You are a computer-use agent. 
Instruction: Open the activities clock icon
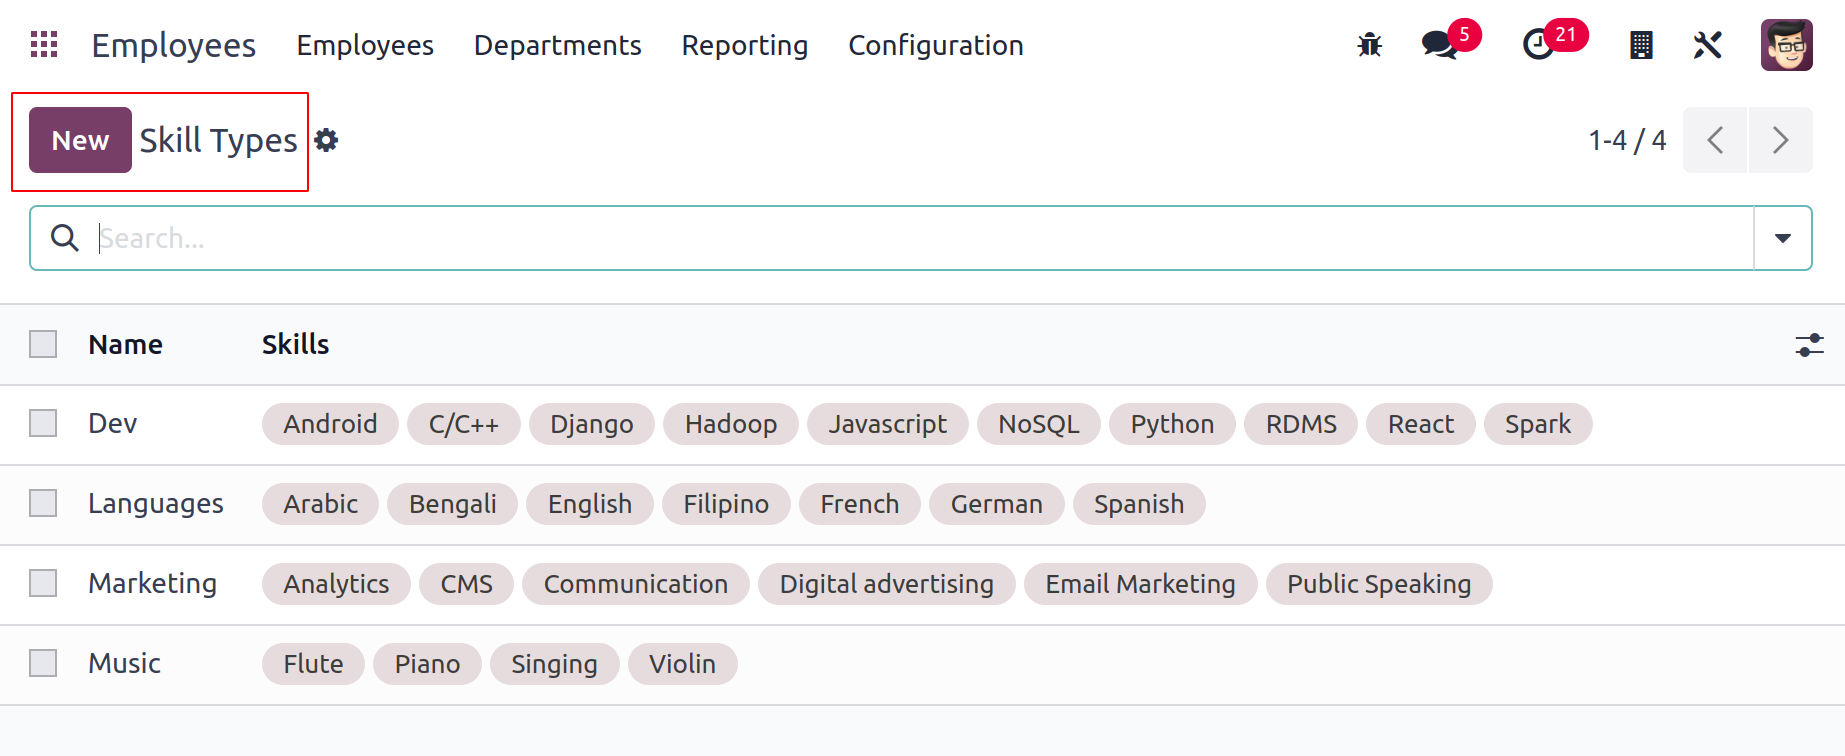click(x=1538, y=45)
